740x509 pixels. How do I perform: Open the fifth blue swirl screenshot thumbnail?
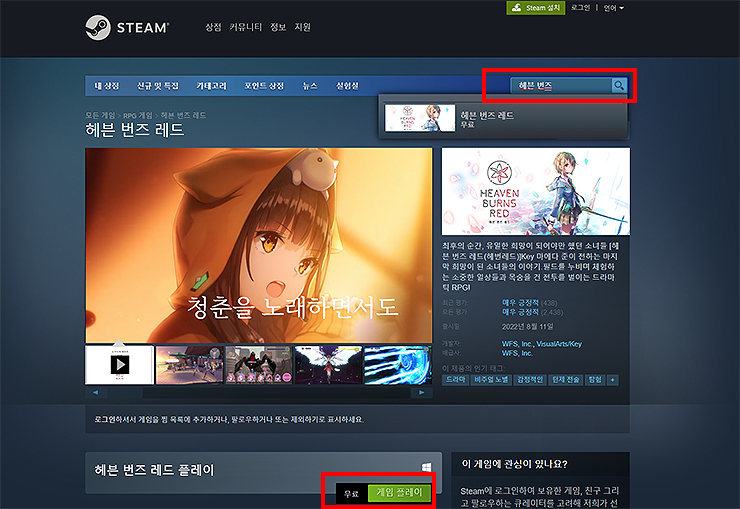coord(398,365)
